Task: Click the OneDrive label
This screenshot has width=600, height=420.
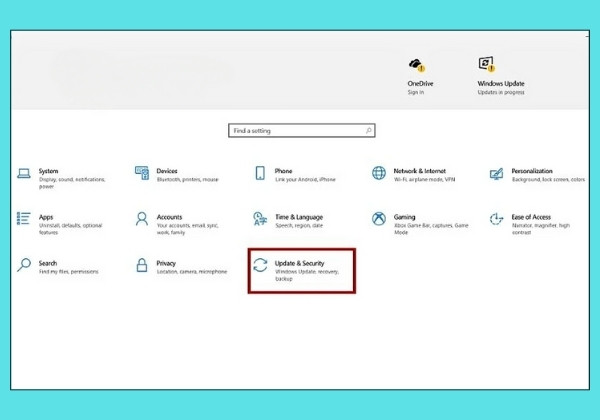Action: [x=420, y=83]
